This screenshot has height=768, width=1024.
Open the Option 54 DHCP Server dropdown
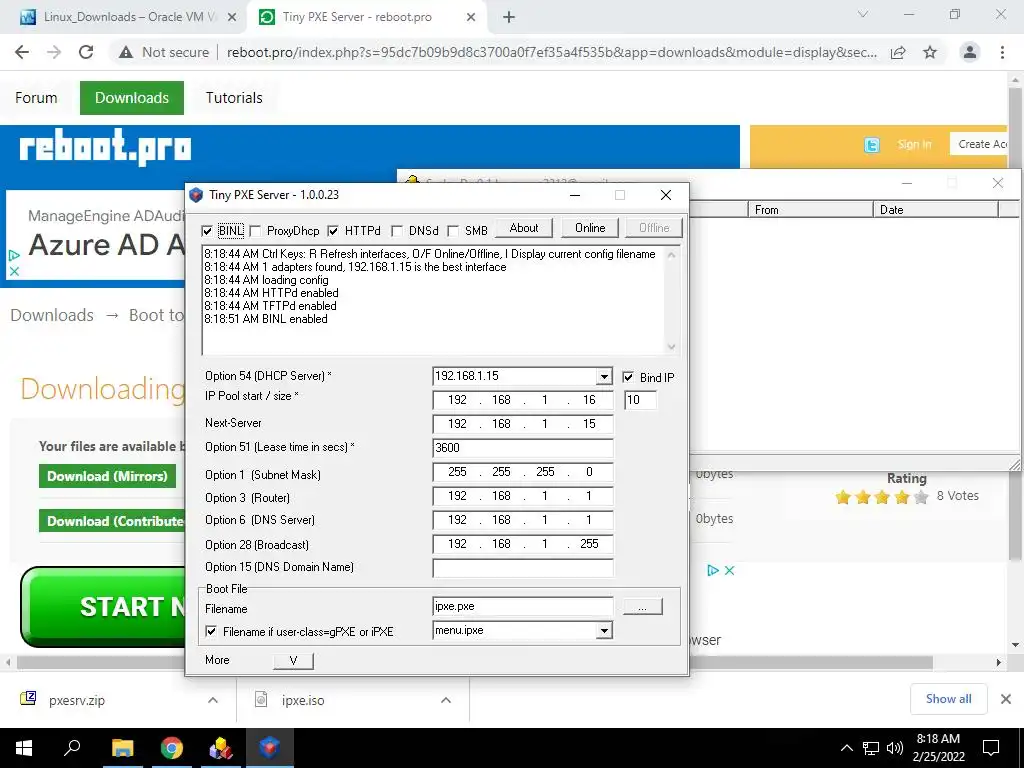[x=604, y=376]
